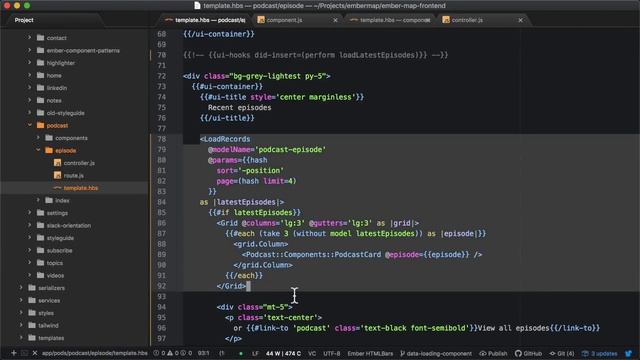Click the styles folder icon
Viewport: 640px width, 360px height.
click(32, 313)
